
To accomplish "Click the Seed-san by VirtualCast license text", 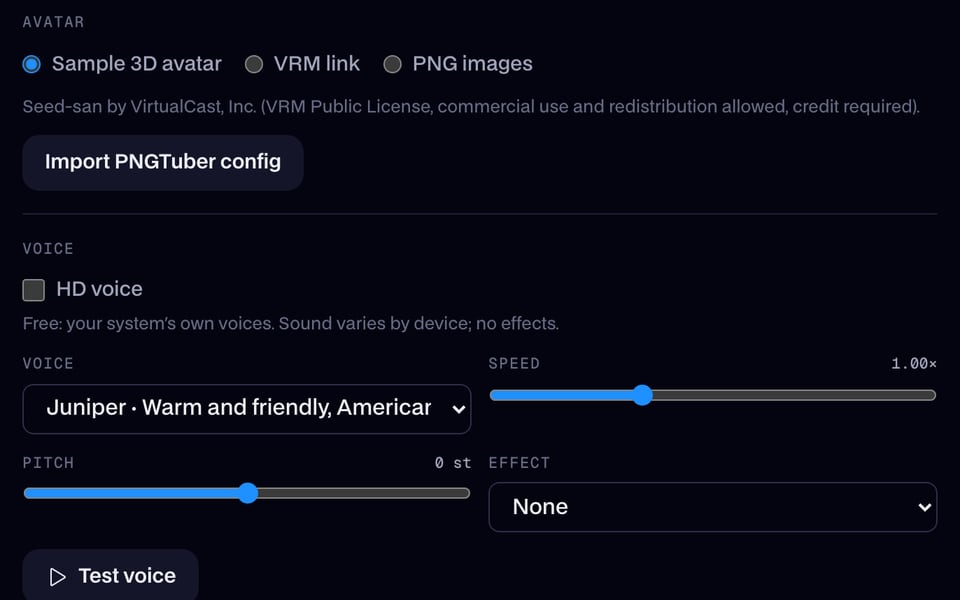I will click(x=471, y=107).
